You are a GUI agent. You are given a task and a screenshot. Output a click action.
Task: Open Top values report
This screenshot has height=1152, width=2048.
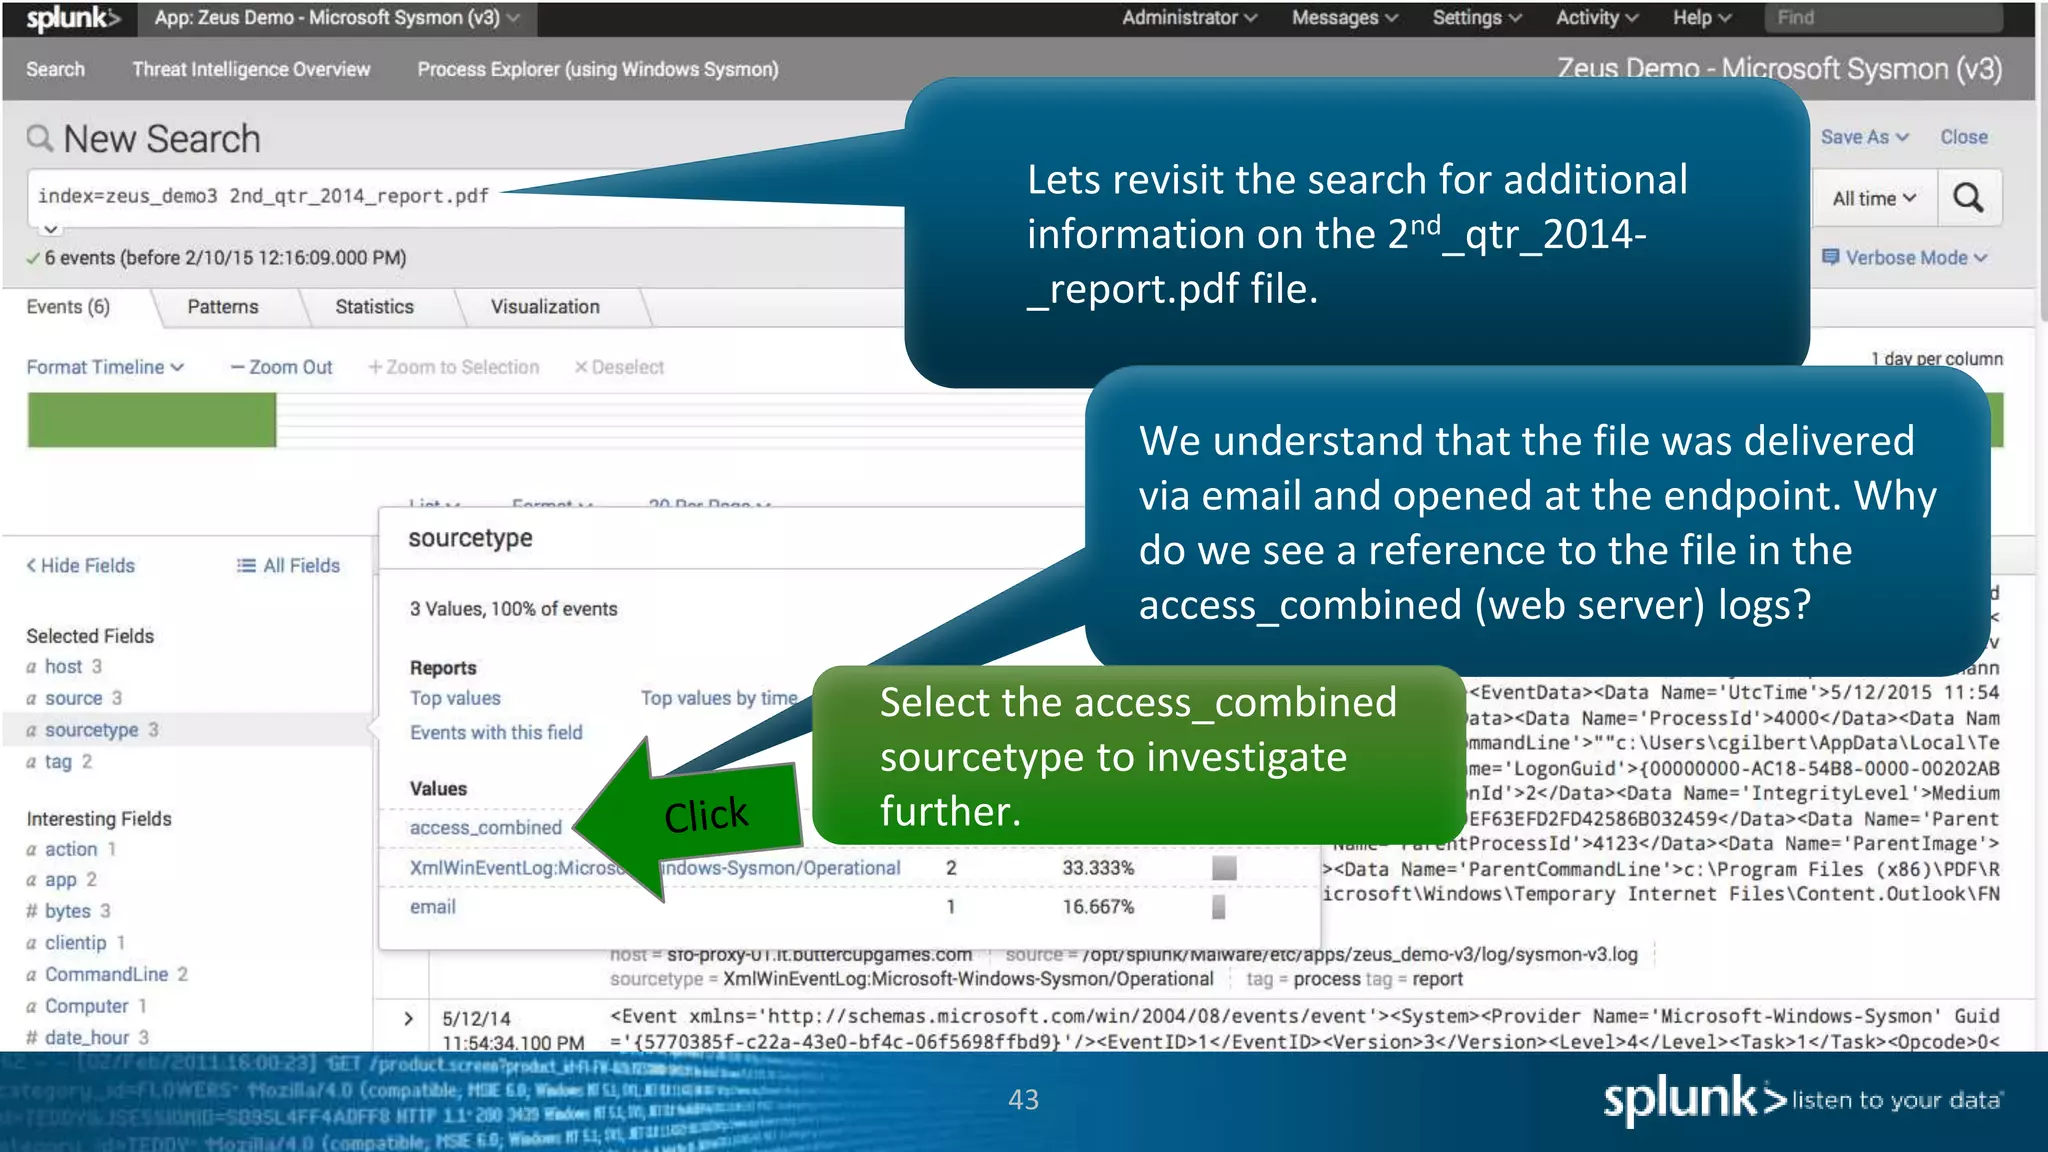[455, 698]
